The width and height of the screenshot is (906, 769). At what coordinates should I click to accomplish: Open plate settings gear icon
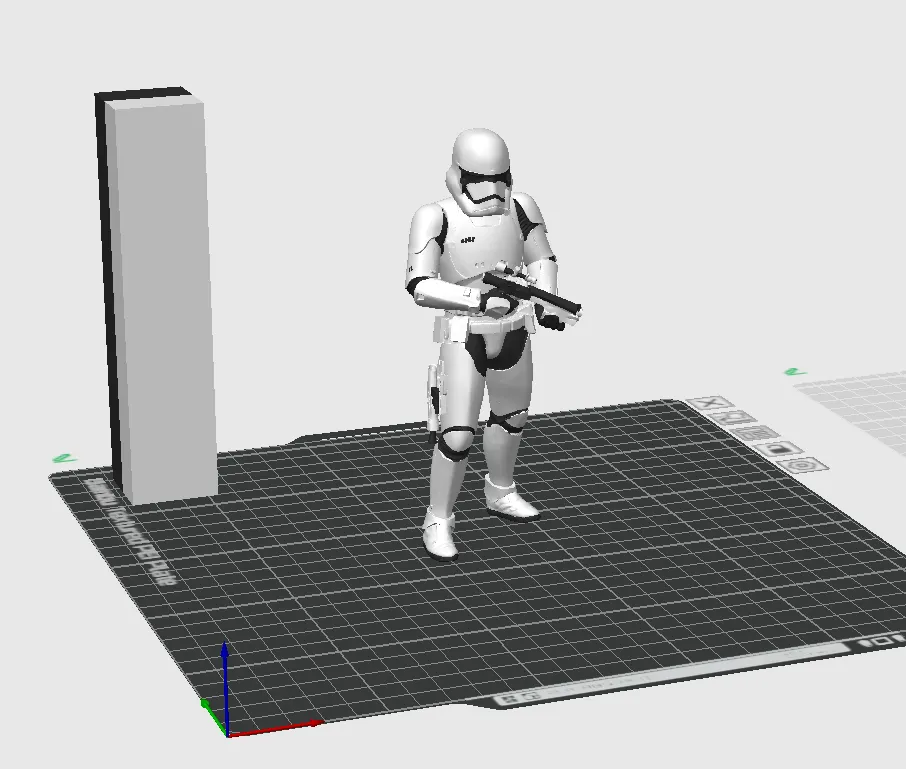(804, 465)
